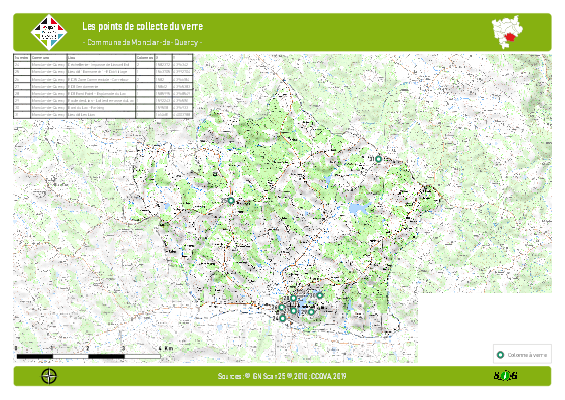Image resolution: width=565 pixels, height=400 pixels.
Task: Click the 'Commune de Monclar-de-Quercy' subtitle
Action: tap(142, 42)
